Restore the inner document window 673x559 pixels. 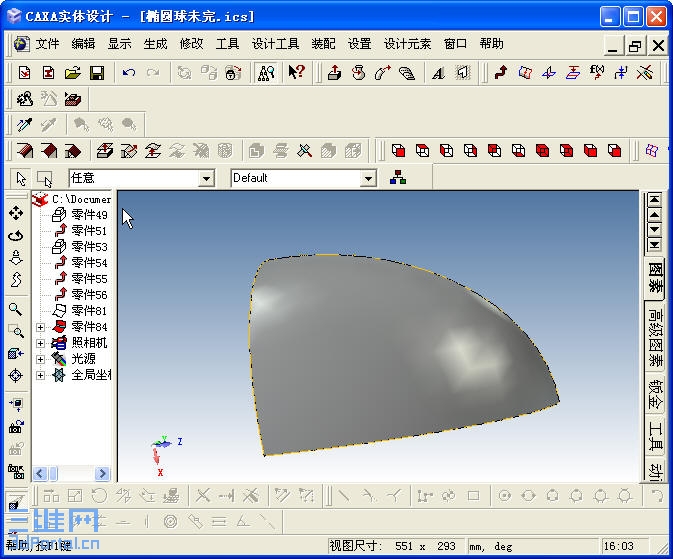coord(635,45)
